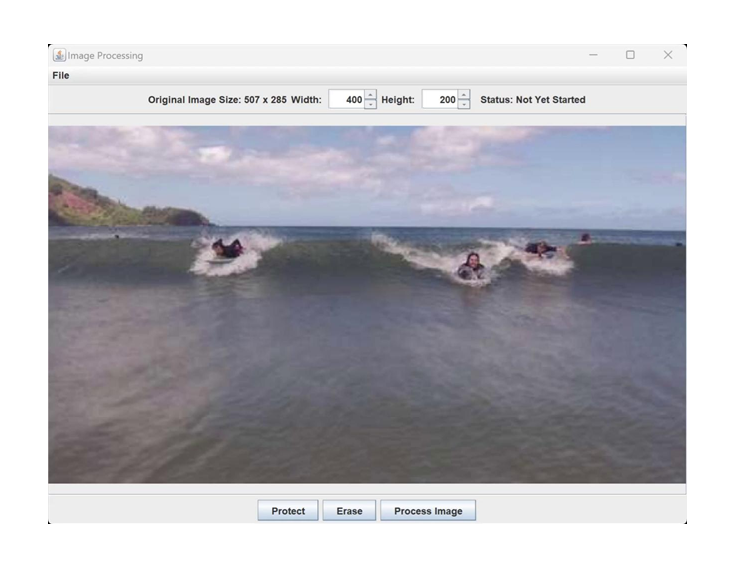Click the Java app icon in title bar

pyautogui.click(x=59, y=56)
